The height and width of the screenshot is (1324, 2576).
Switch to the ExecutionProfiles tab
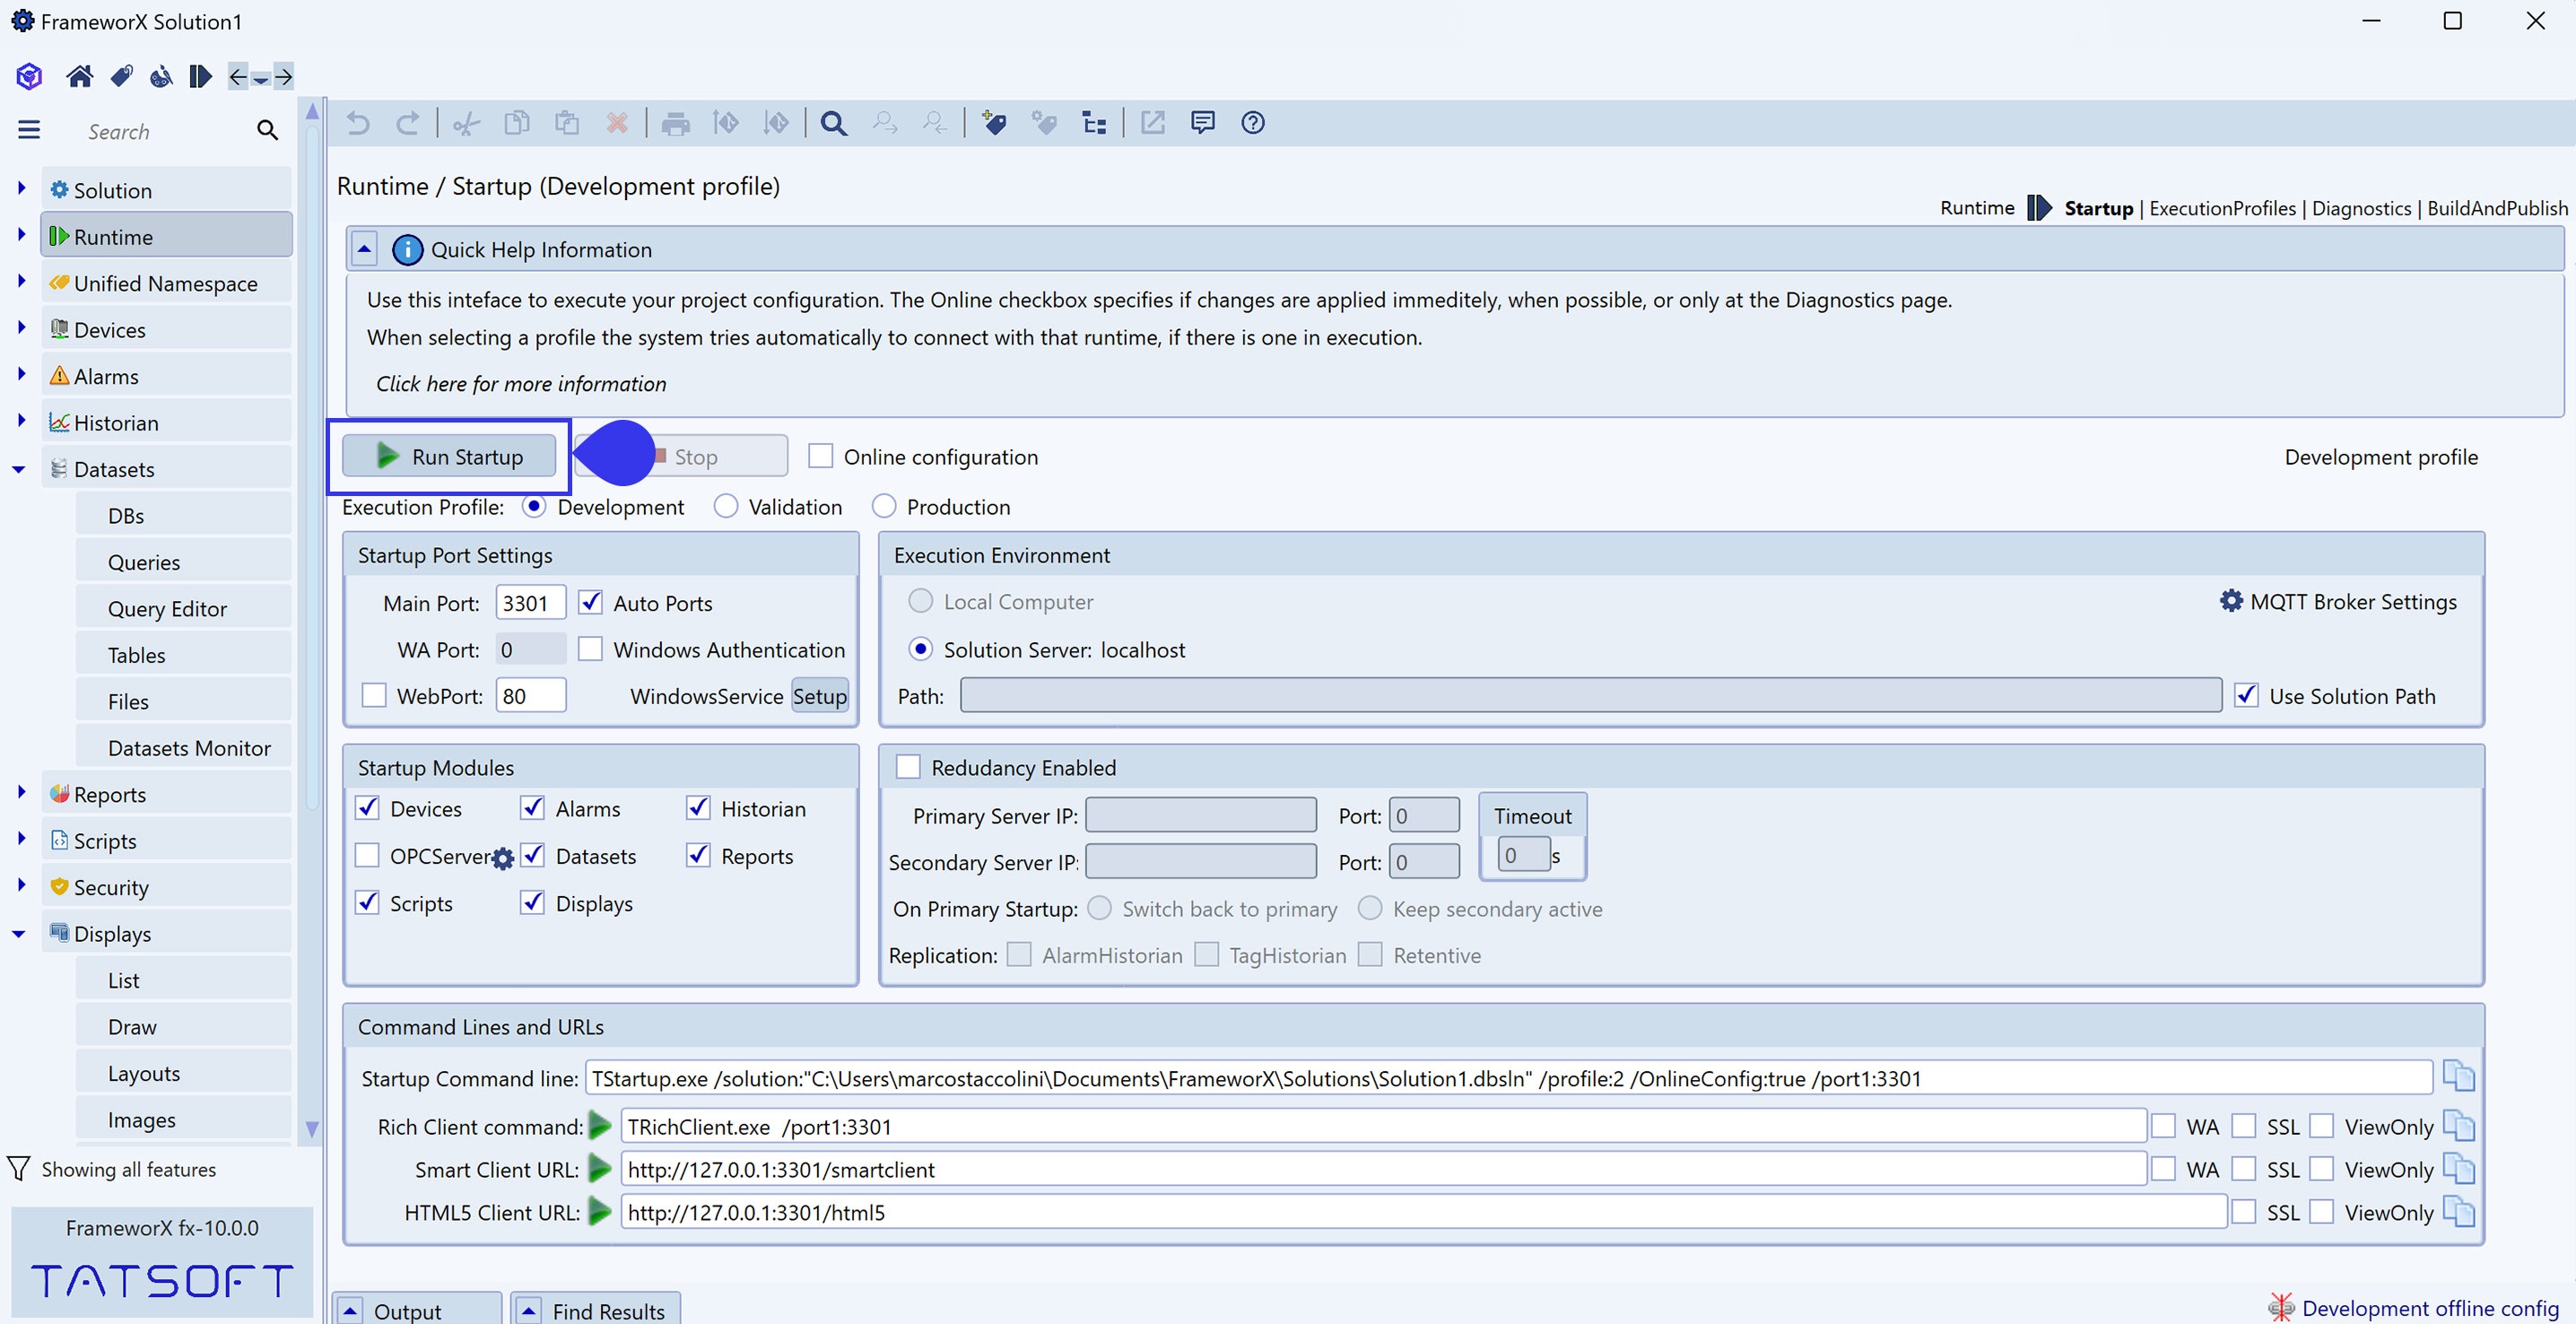(x=2222, y=208)
